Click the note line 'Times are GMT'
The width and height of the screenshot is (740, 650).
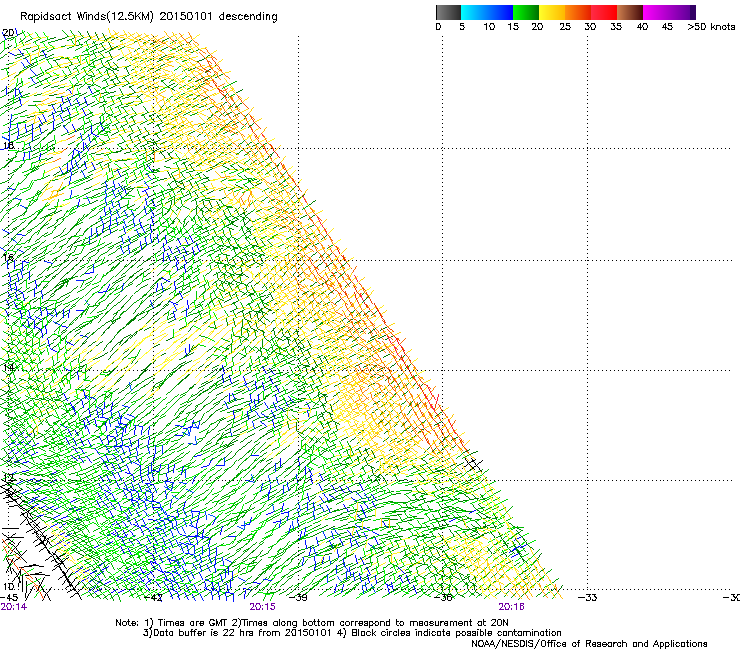click(x=311, y=623)
